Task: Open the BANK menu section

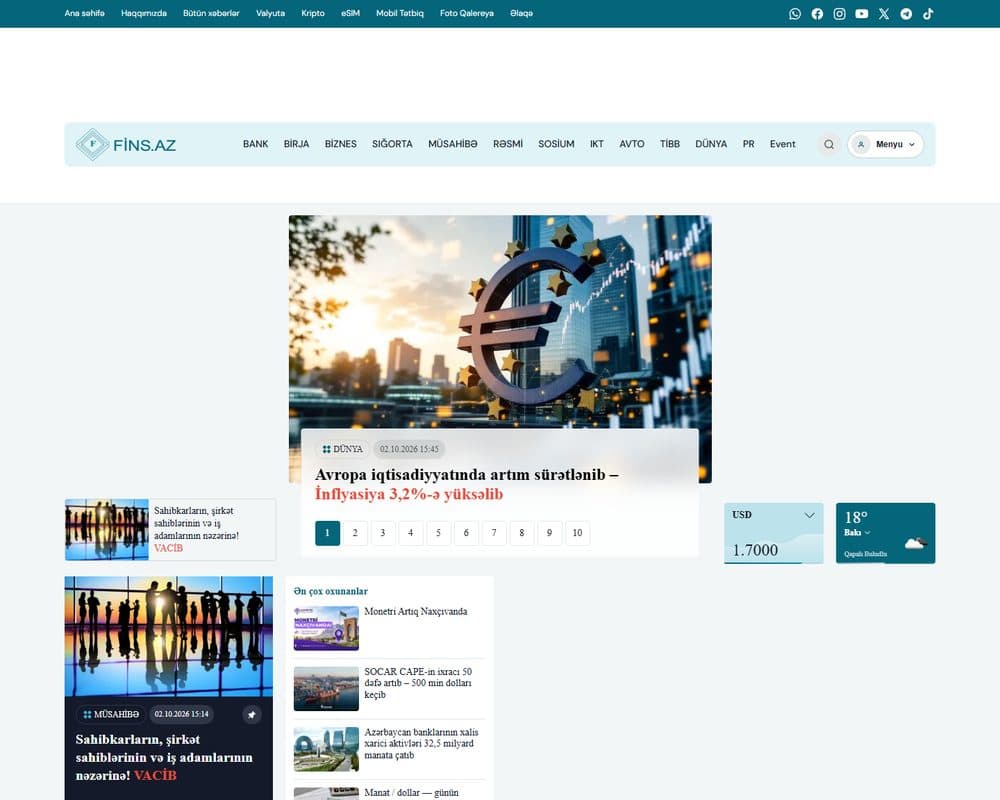Action: tap(255, 144)
